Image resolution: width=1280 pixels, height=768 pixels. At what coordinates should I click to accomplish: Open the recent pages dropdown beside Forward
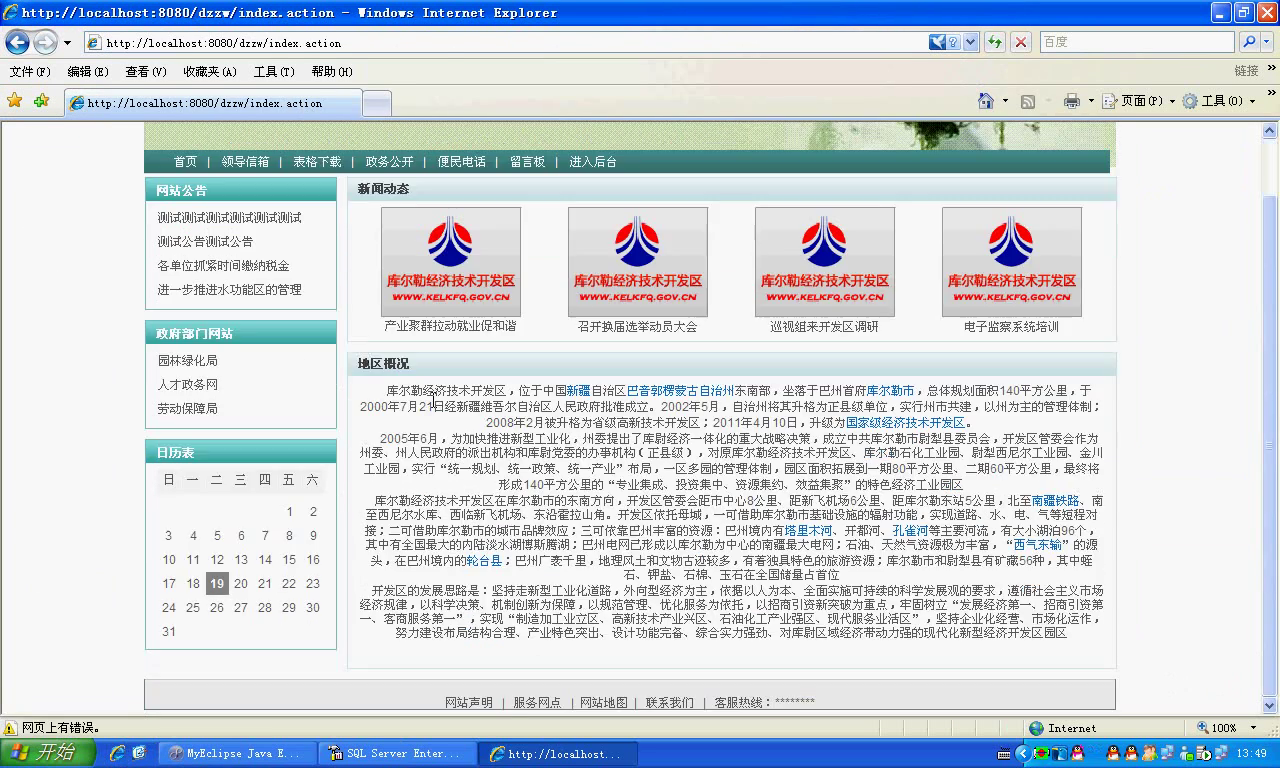(67, 43)
